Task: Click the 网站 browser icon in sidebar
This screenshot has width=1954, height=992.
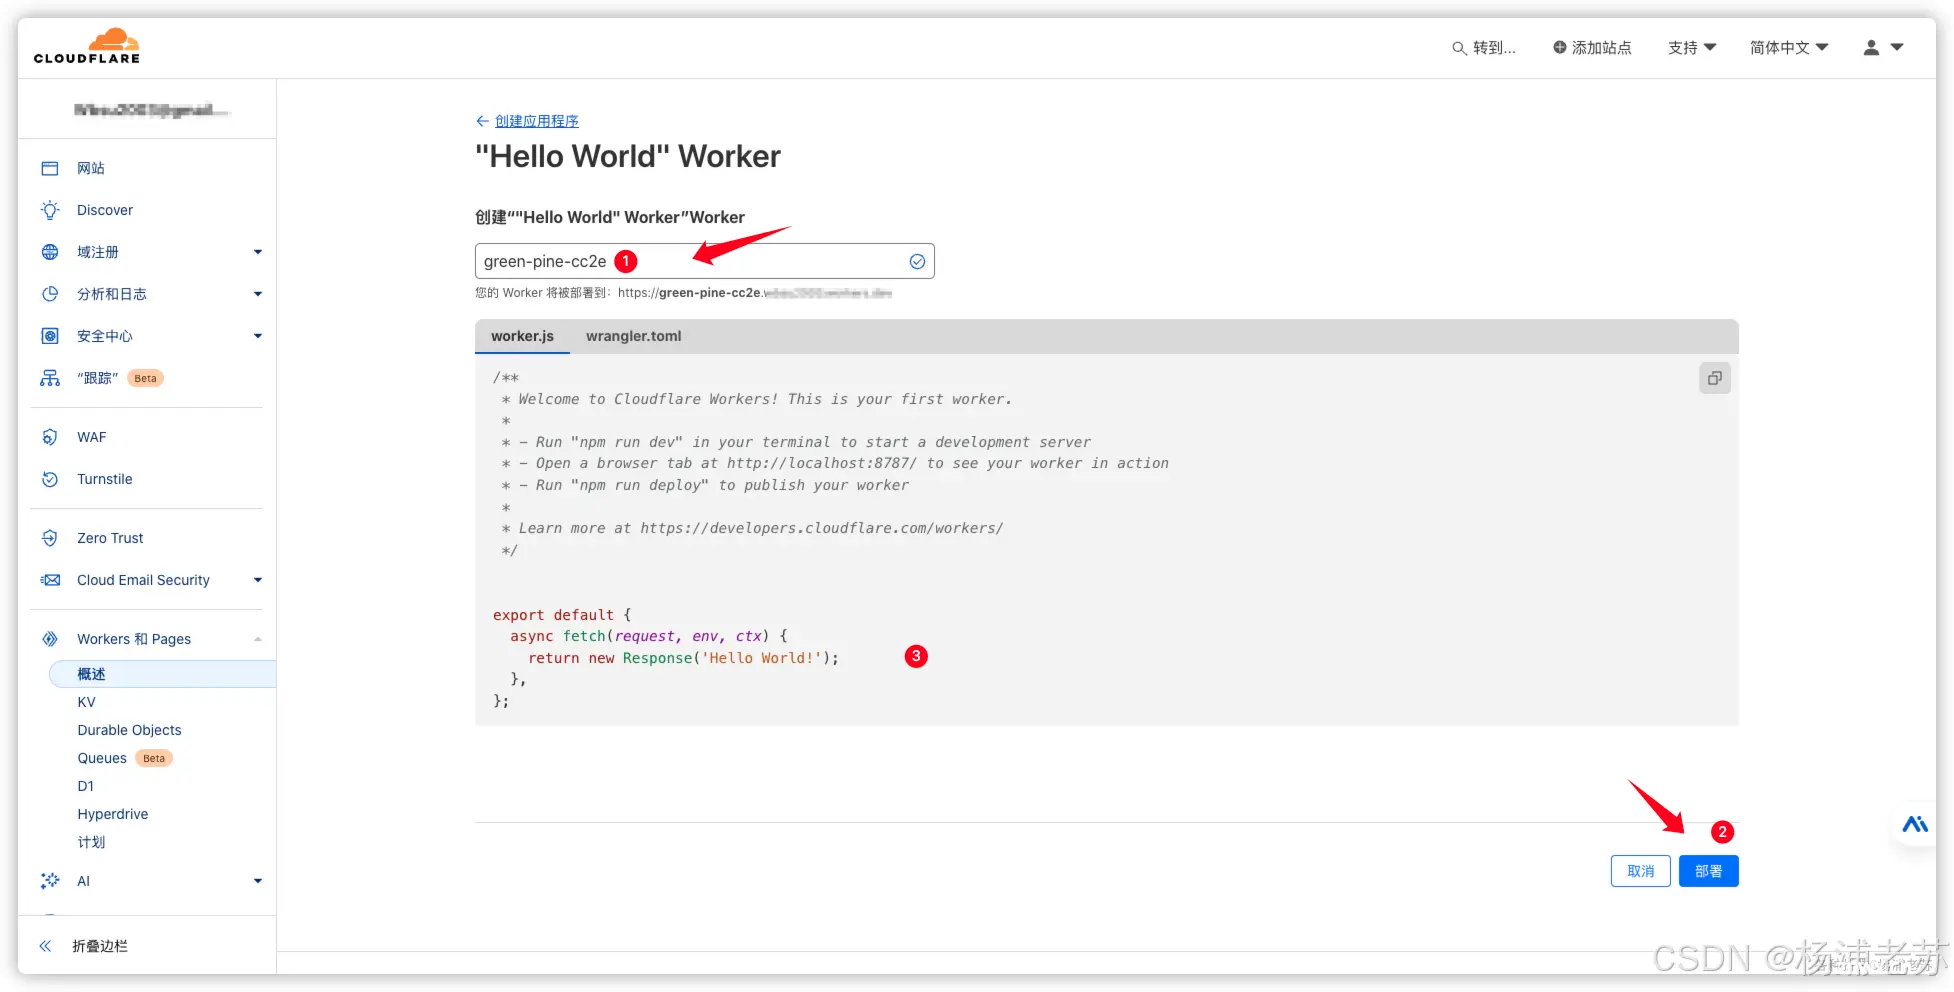Action: tap(50, 168)
